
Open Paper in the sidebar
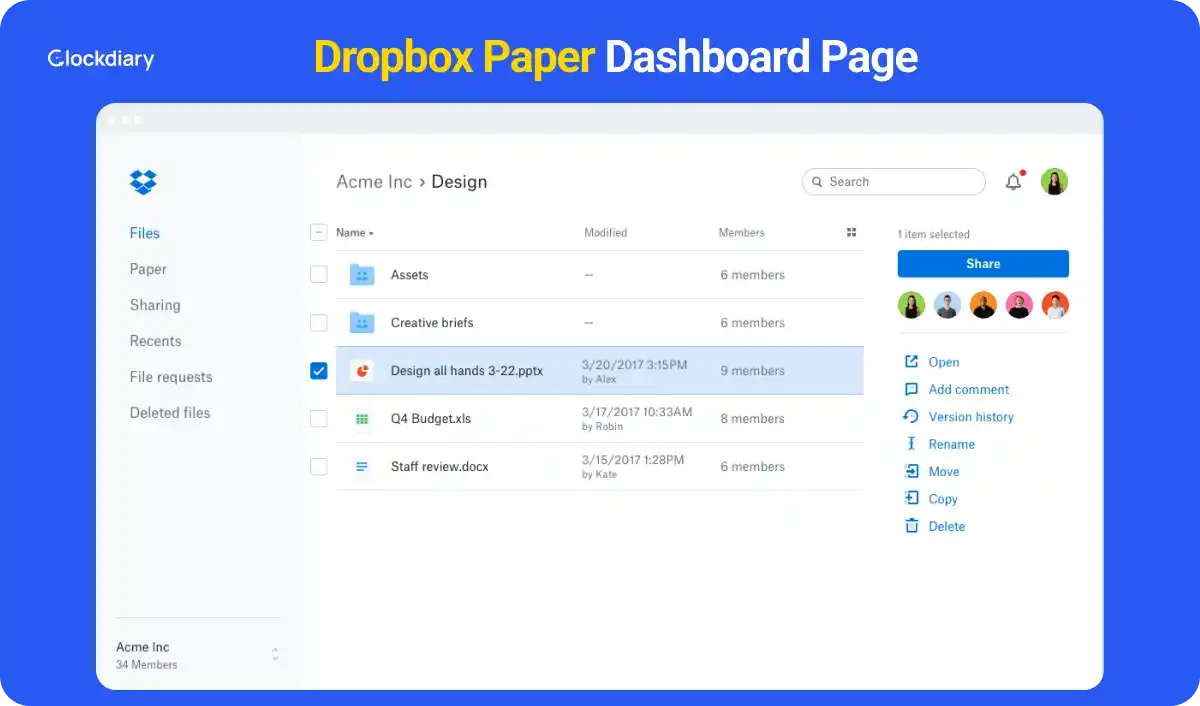point(148,269)
